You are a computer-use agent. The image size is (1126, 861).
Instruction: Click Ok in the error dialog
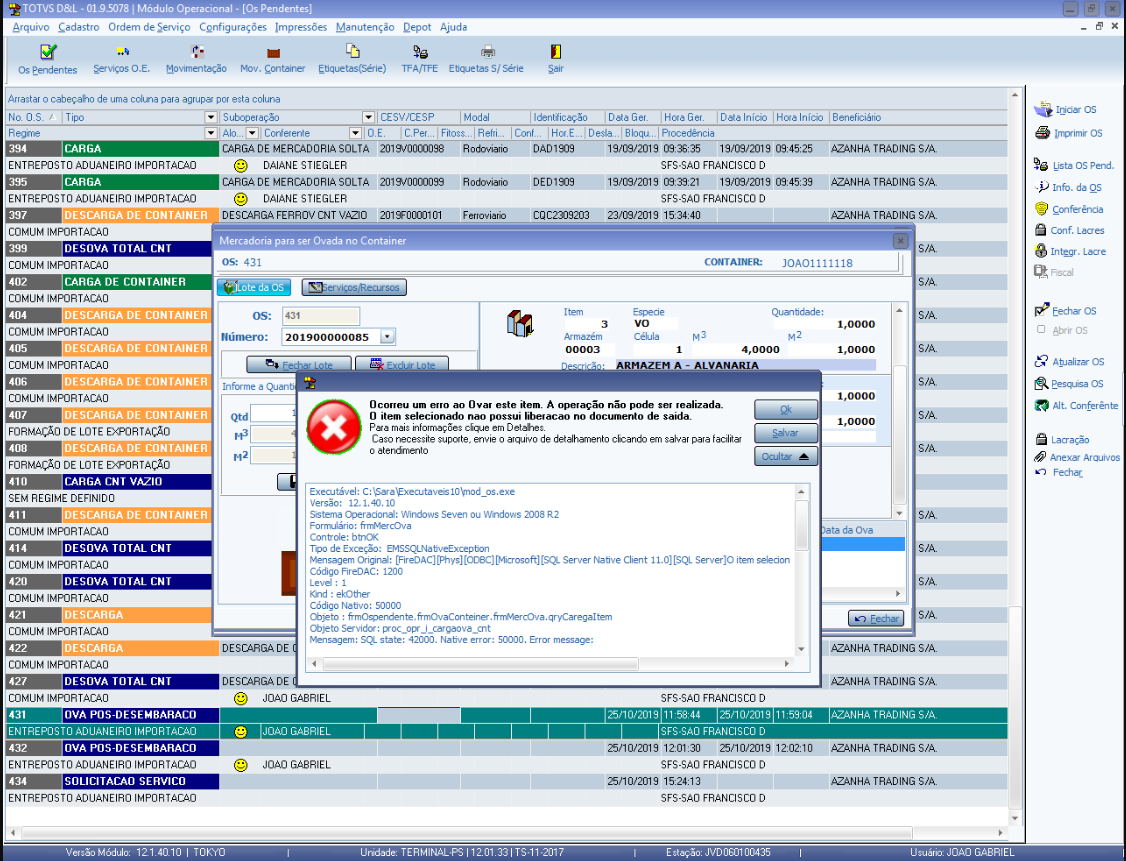[x=786, y=409]
